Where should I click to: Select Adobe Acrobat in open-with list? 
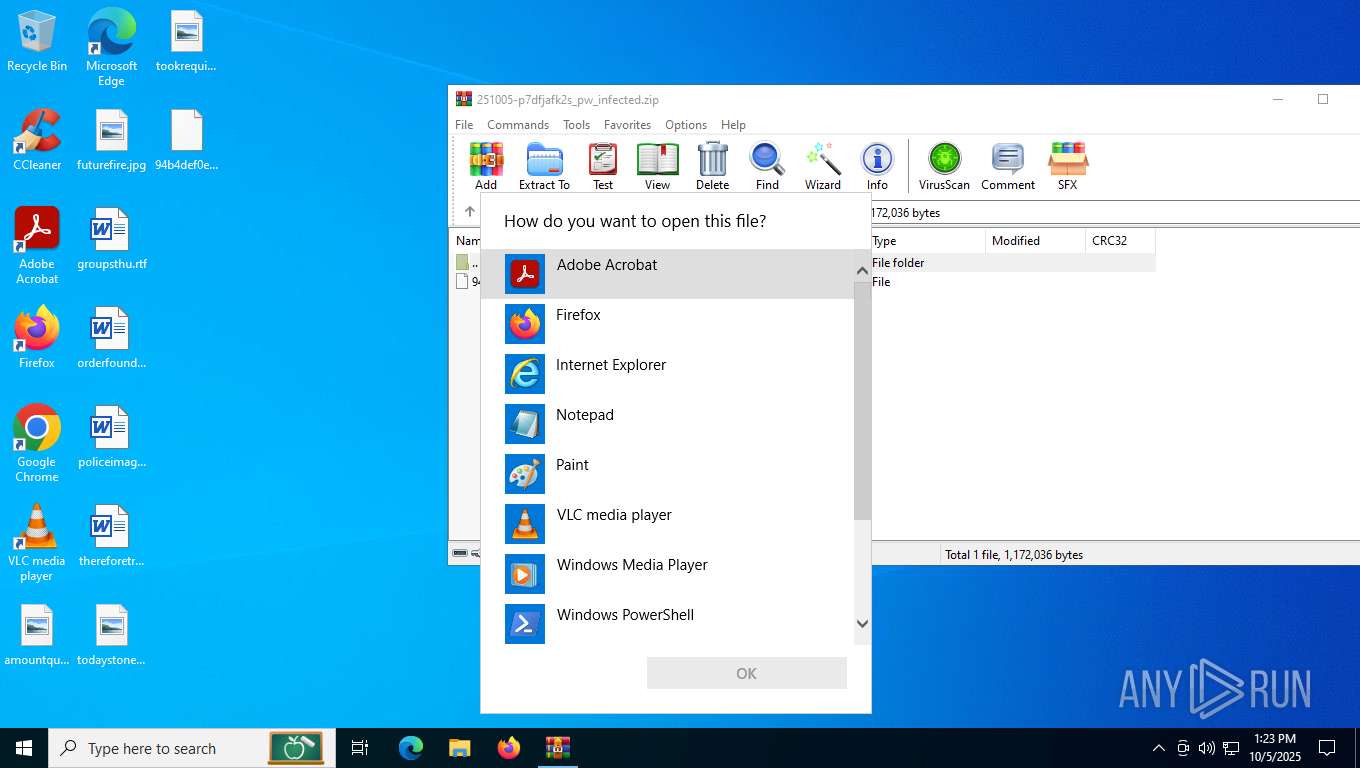[668, 273]
